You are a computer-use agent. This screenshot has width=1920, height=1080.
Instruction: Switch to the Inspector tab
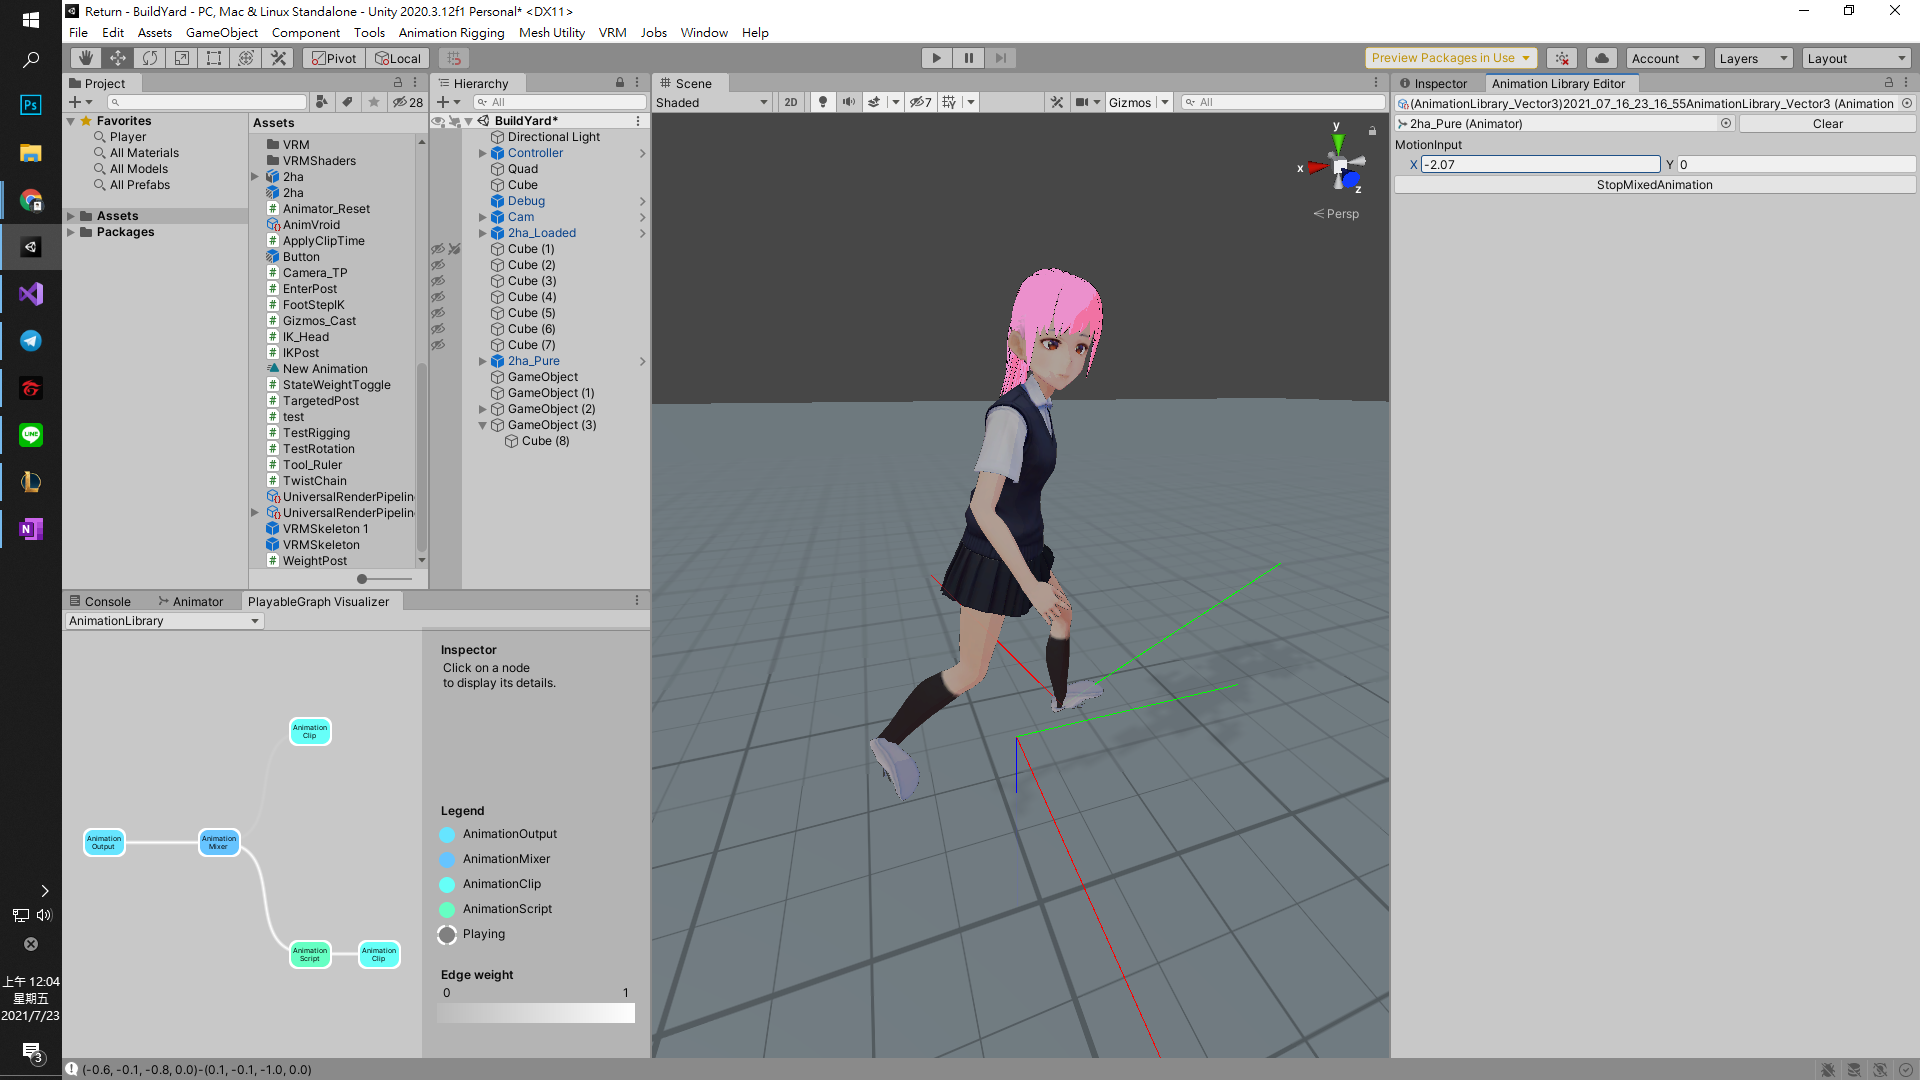point(1434,83)
